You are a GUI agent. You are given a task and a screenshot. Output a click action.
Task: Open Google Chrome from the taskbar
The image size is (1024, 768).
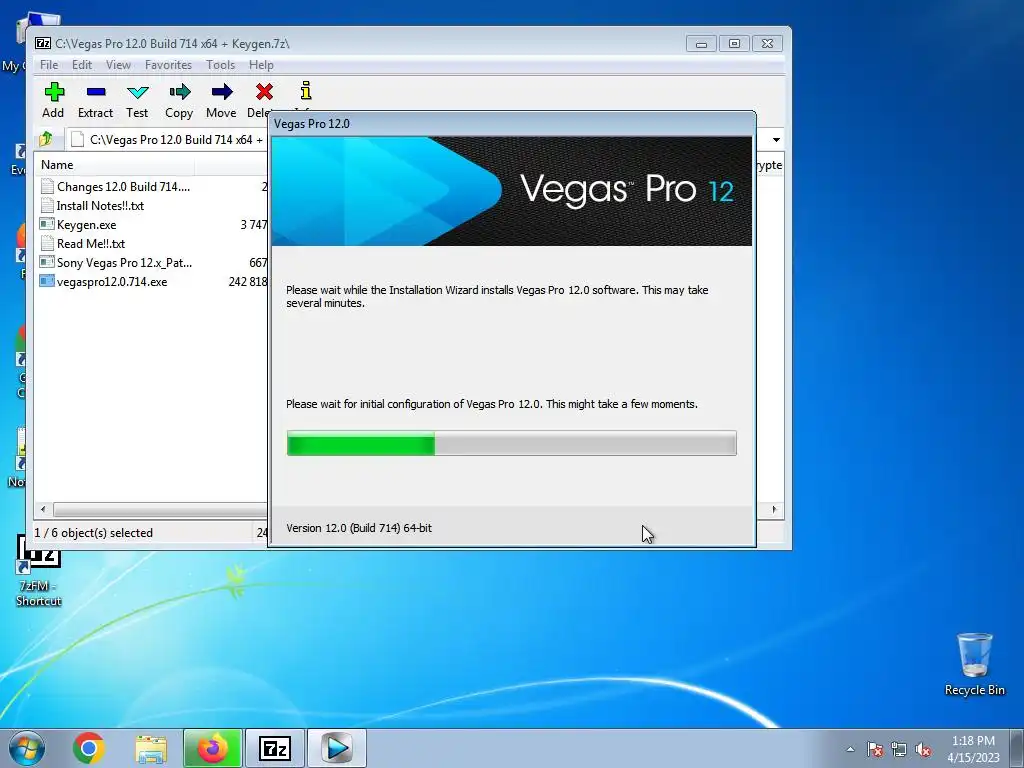pos(89,748)
